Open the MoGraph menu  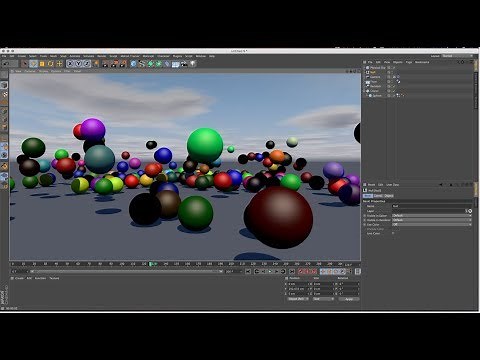pos(148,56)
